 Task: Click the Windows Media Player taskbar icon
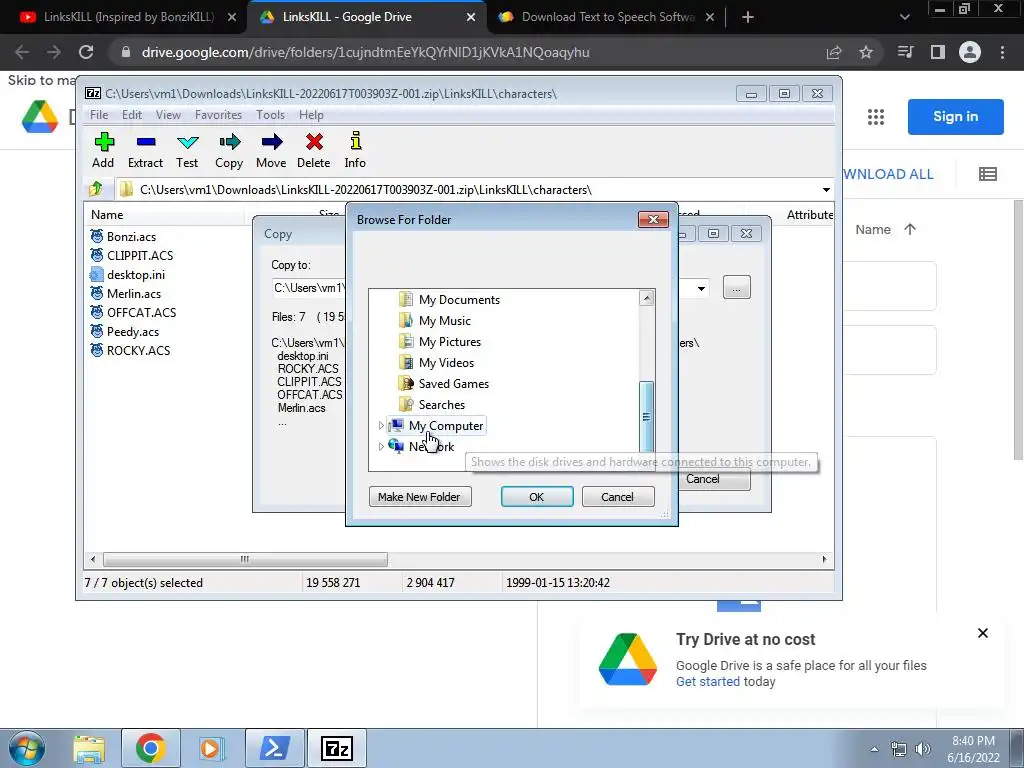pos(210,748)
